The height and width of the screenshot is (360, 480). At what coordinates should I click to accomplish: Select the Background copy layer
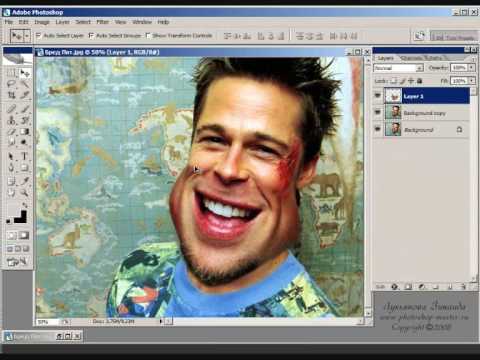click(427, 113)
